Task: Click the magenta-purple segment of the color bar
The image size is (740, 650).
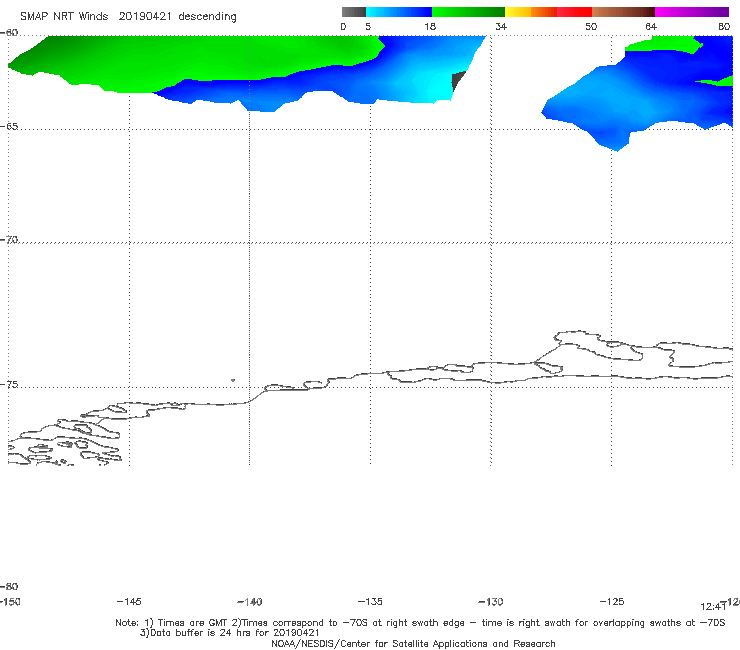Action: pyautogui.click(x=692, y=12)
